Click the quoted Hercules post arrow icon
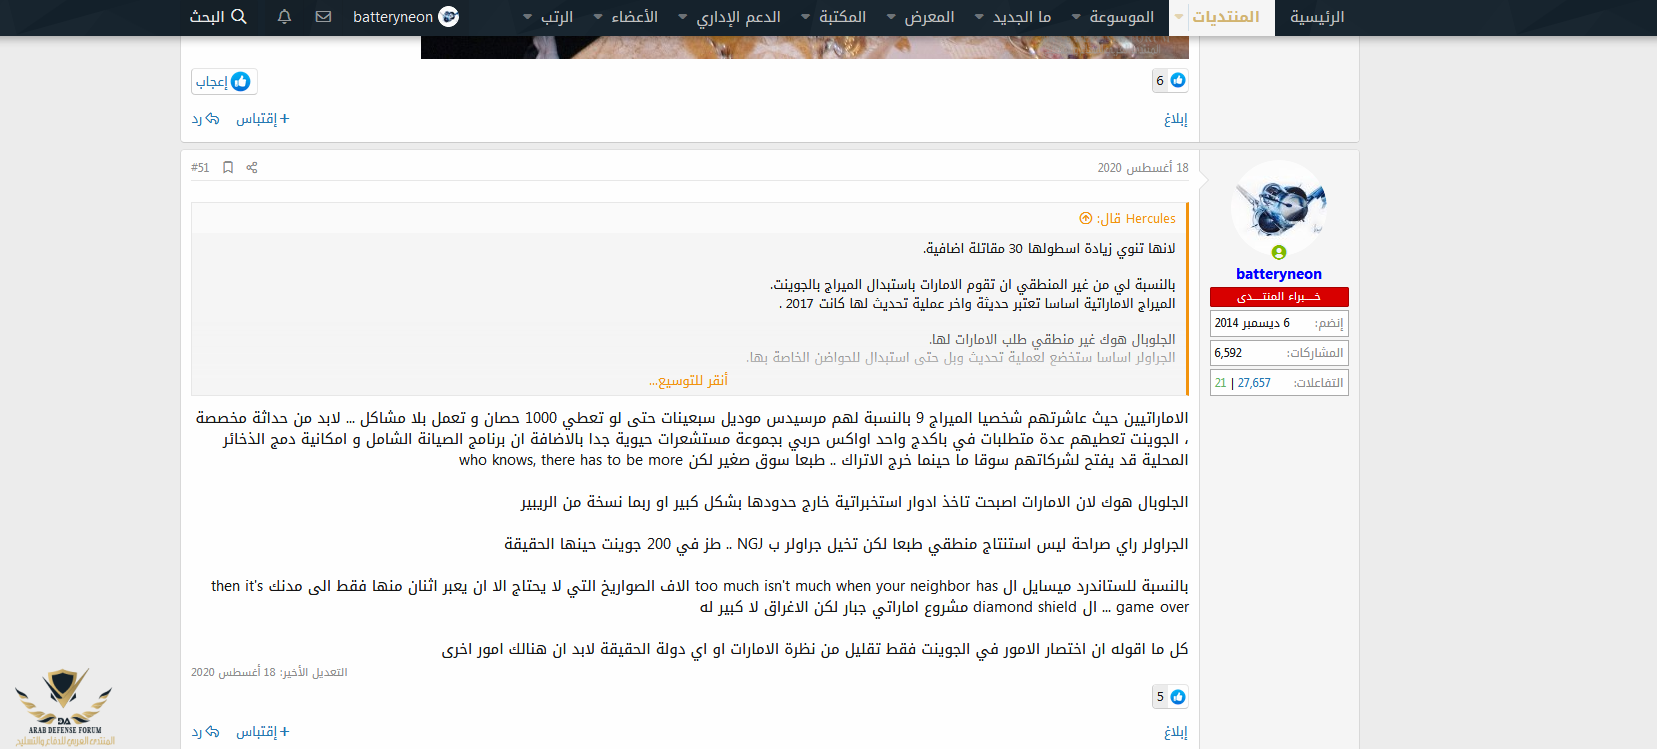Viewport: 1657px width, 749px height. point(1086,218)
